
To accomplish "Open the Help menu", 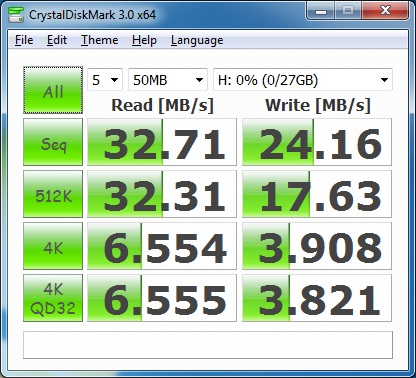I will pyautogui.click(x=144, y=40).
